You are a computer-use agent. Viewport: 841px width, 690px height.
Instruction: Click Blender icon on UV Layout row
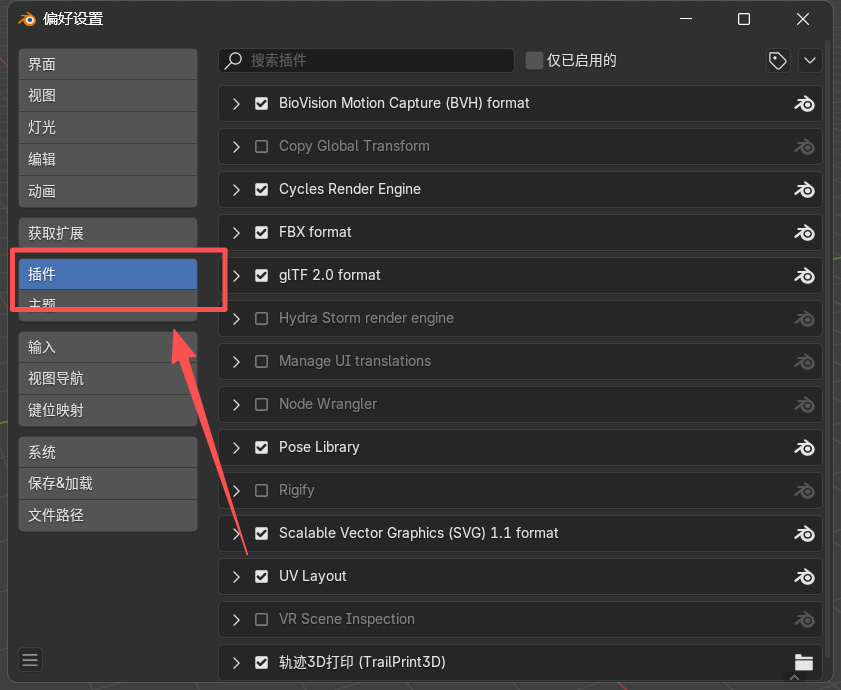pyautogui.click(x=804, y=576)
